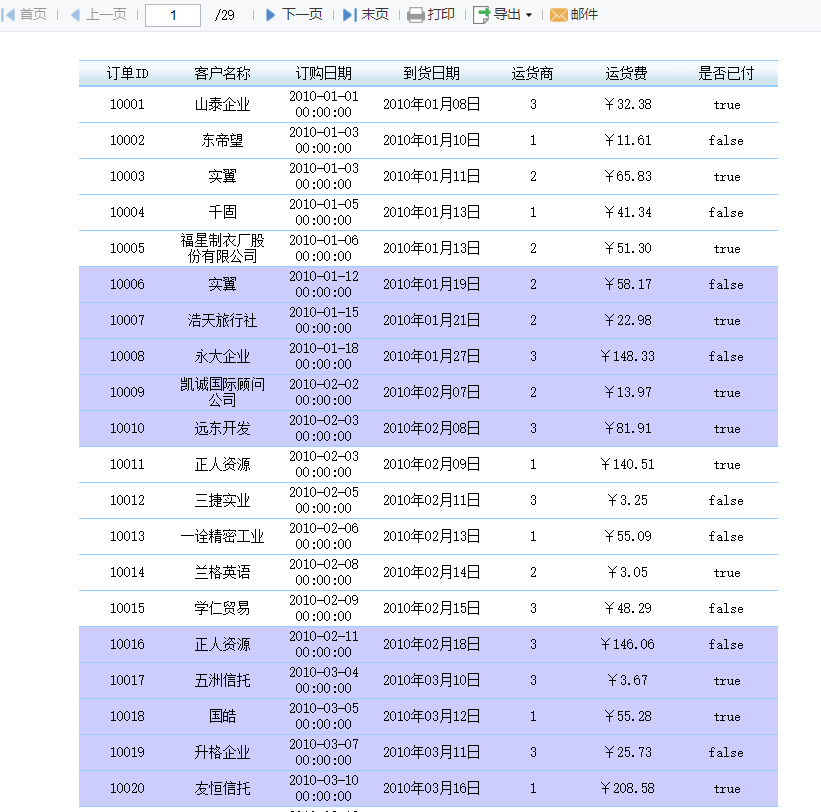Click freight value ￥146.06
821x812 pixels.
[627, 644]
